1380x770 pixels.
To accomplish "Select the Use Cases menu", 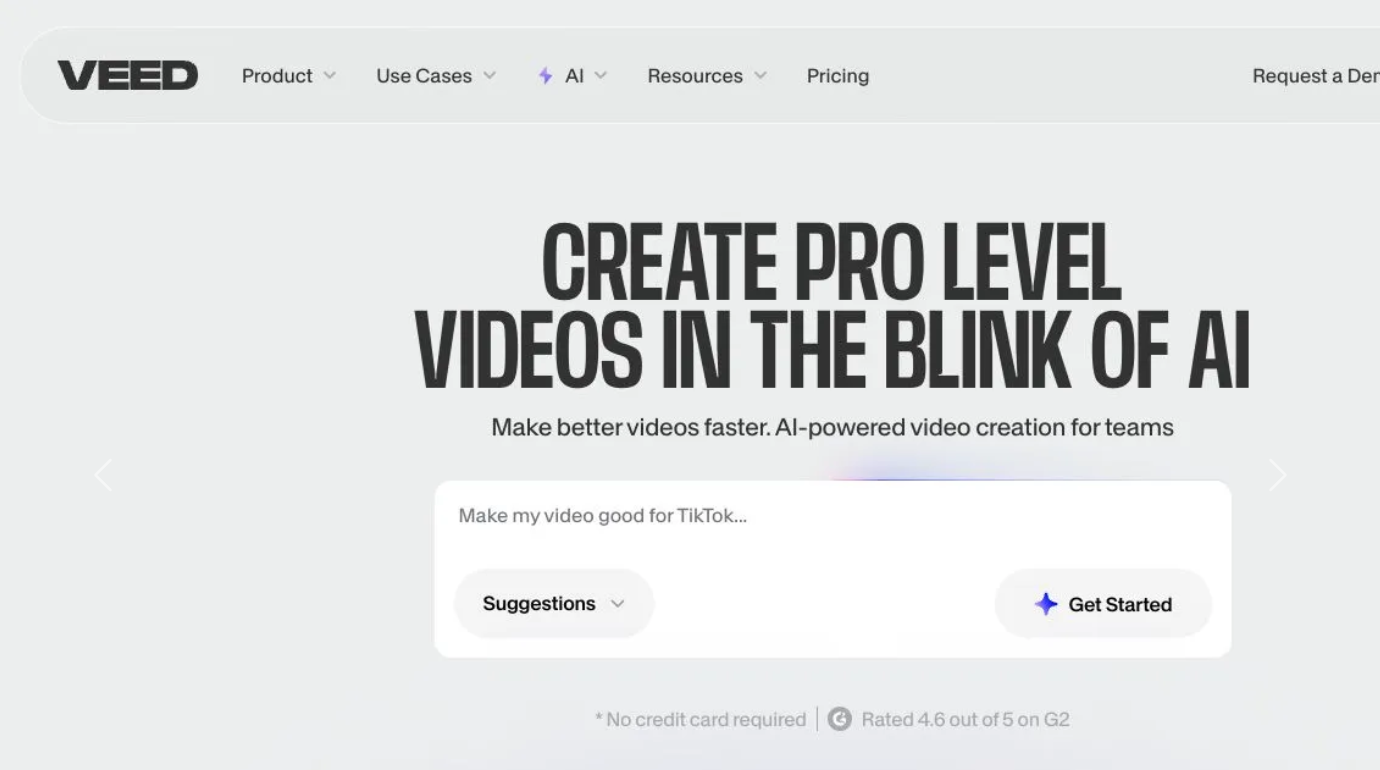I will click(424, 76).
